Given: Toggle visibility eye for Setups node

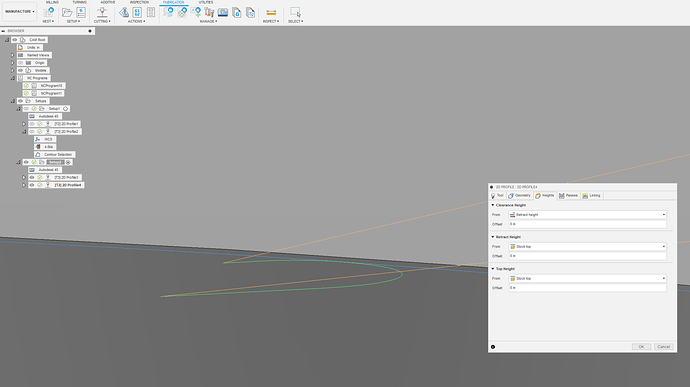Looking at the screenshot, I should click(20, 101).
